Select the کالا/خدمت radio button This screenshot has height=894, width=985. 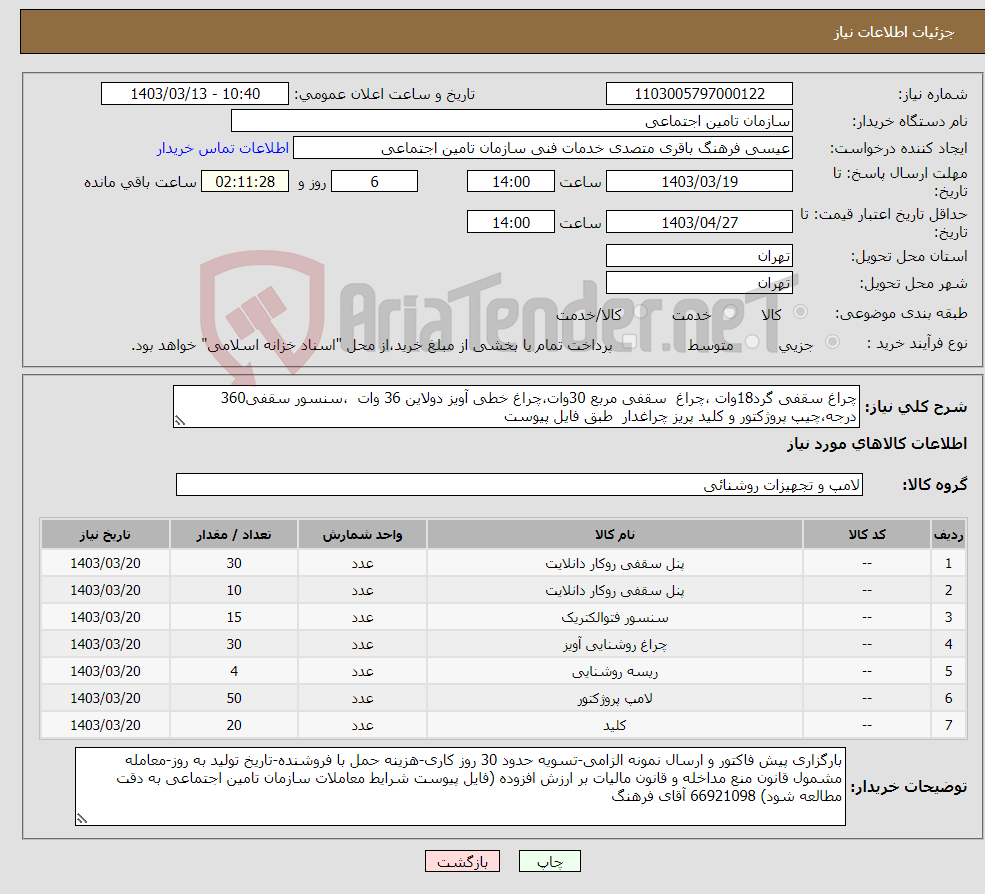(x=640, y=312)
